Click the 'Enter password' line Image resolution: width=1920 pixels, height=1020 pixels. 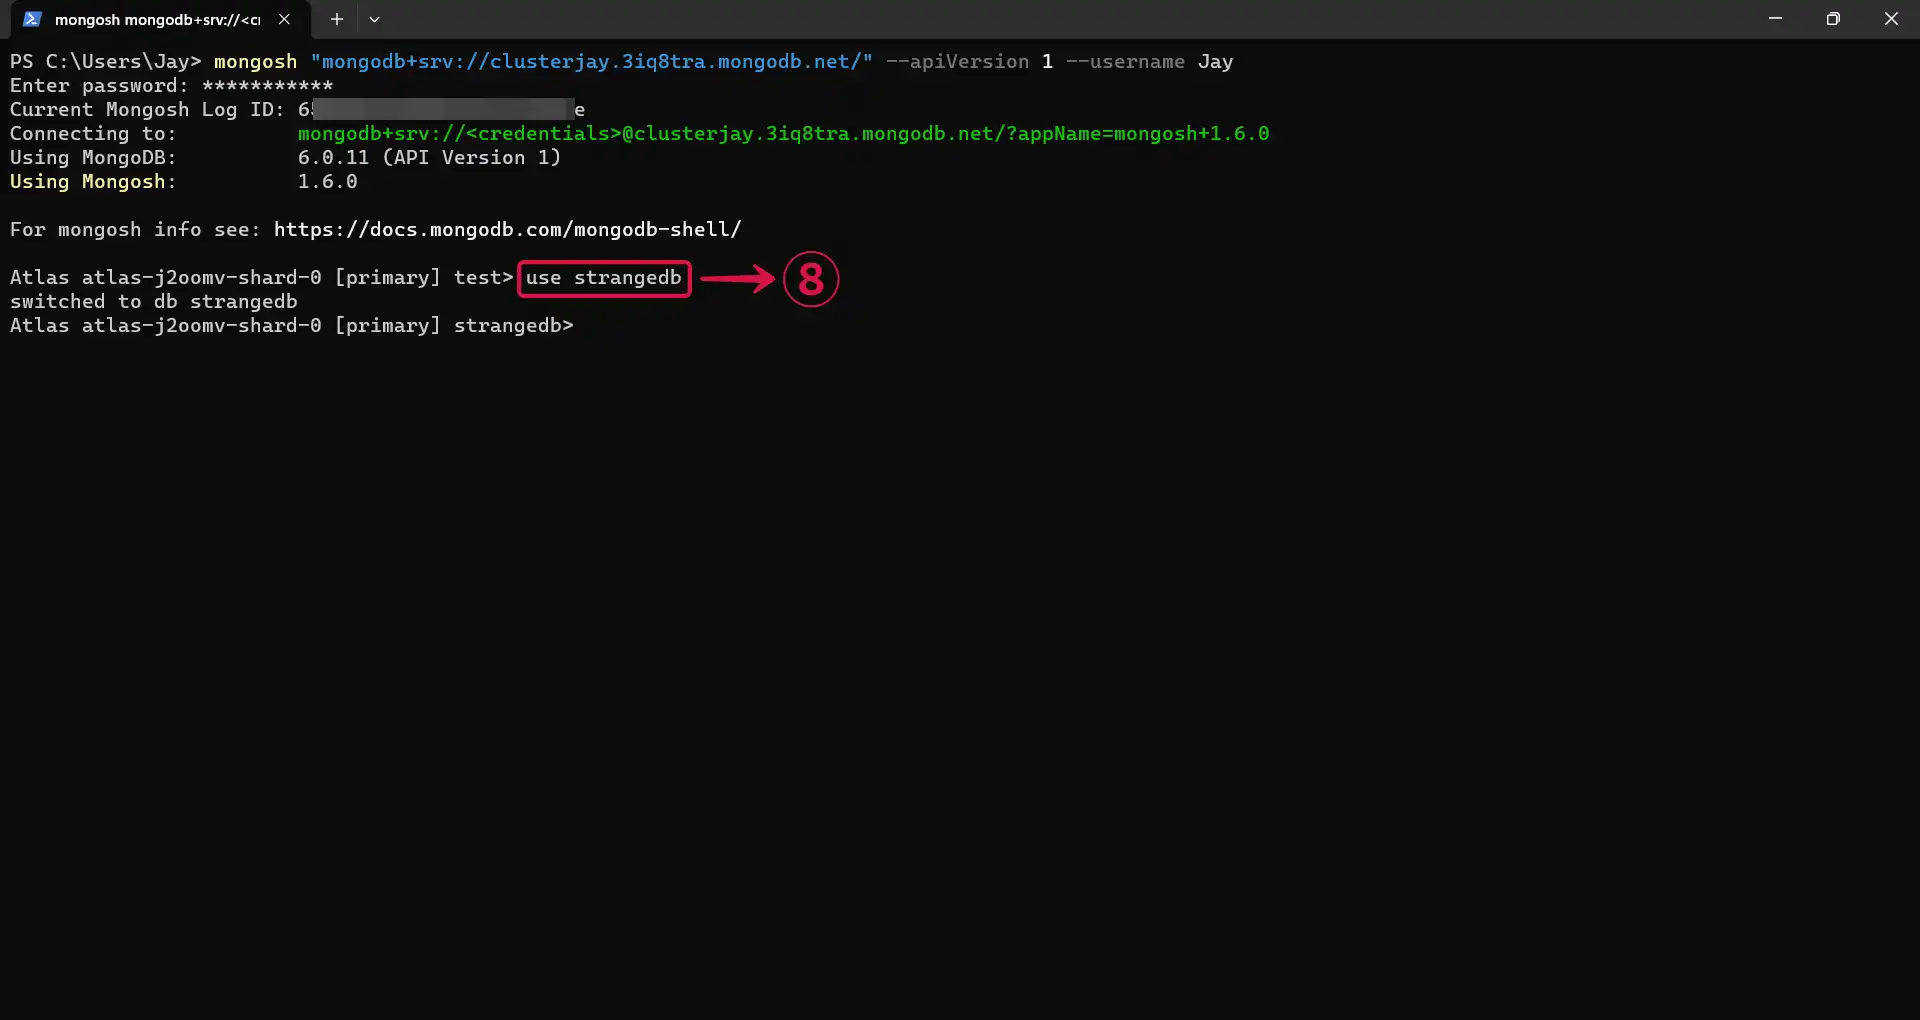pos(171,86)
